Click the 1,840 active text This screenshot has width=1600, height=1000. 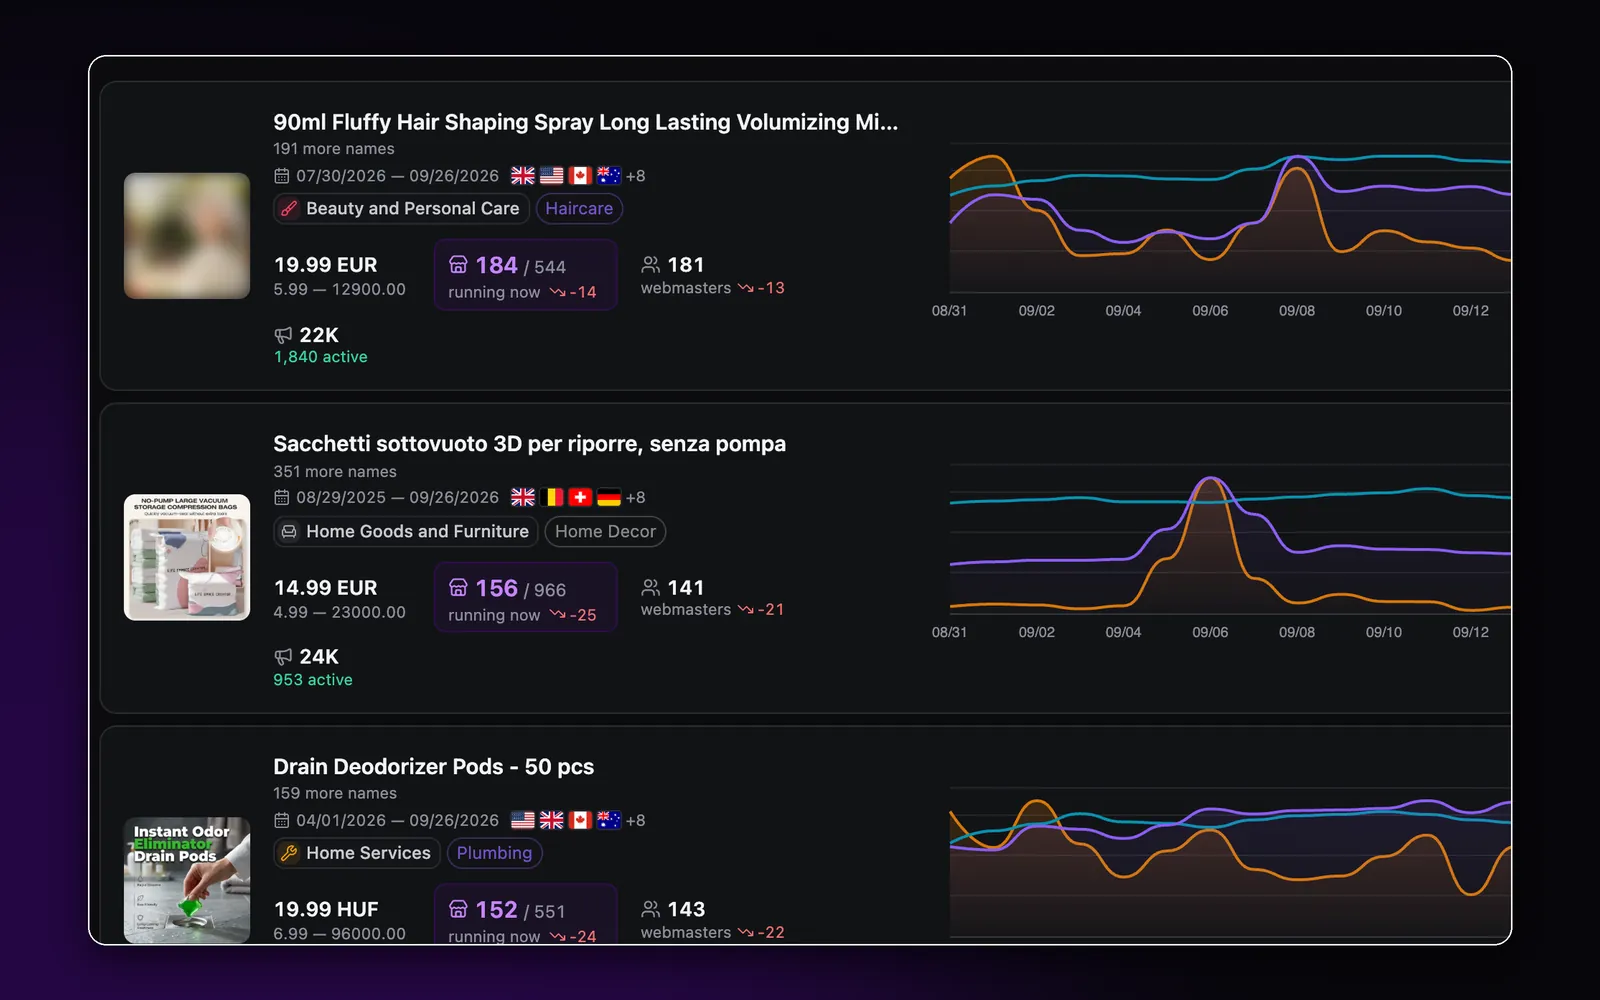tap(321, 357)
